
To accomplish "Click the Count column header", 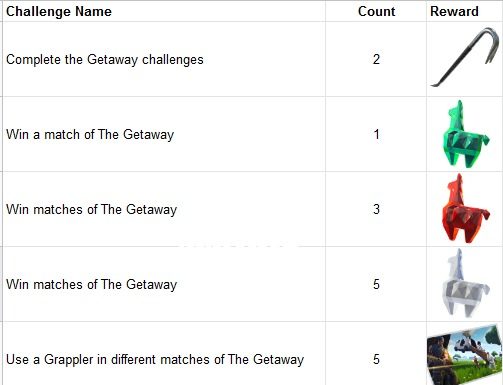I will coord(376,11).
